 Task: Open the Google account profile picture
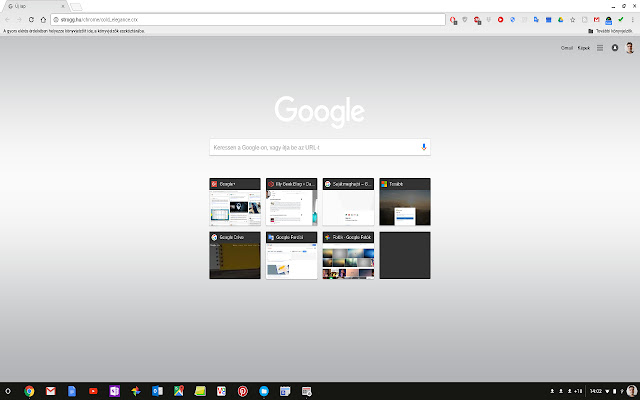click(x=630, y=48)
